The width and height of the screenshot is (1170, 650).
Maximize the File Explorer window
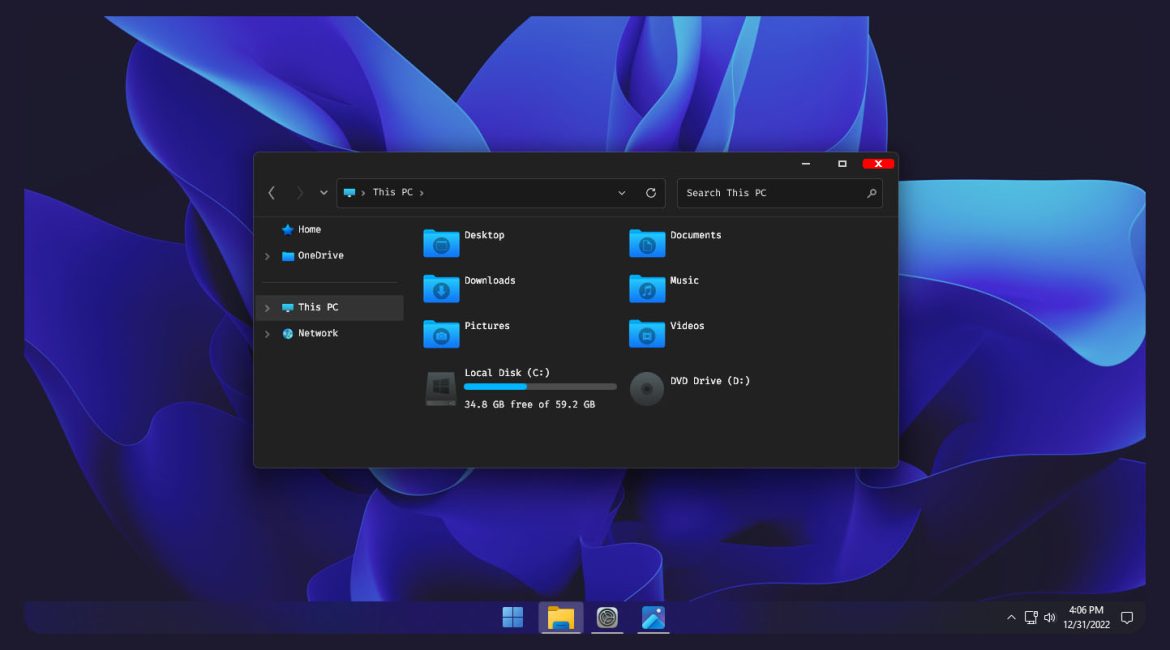click(842, 163)
